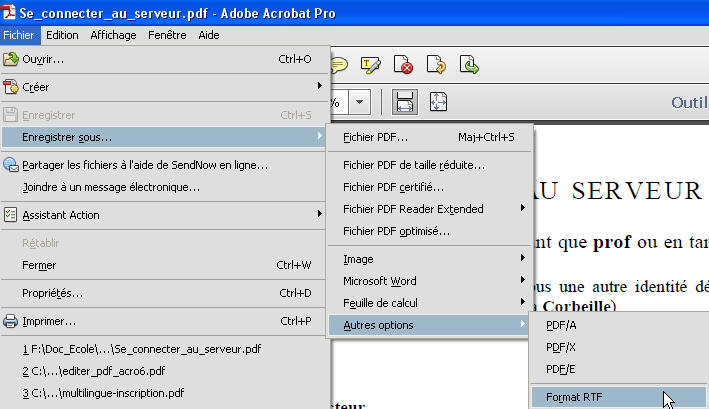The image size is (709, 409).
Task: Open recent file editer_pdf_acro6.pdf
Action: [94, 371]
